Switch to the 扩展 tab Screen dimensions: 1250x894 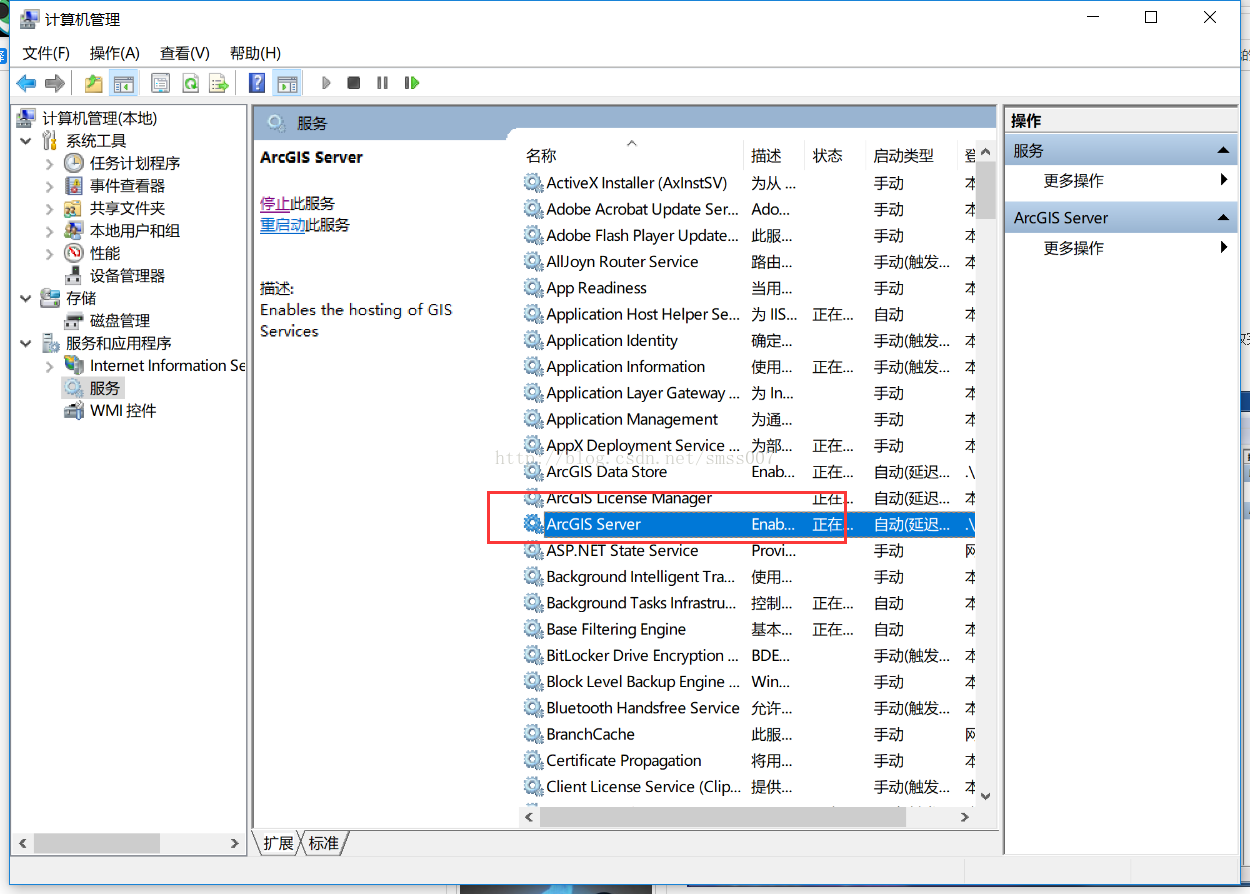pos(277,843)
